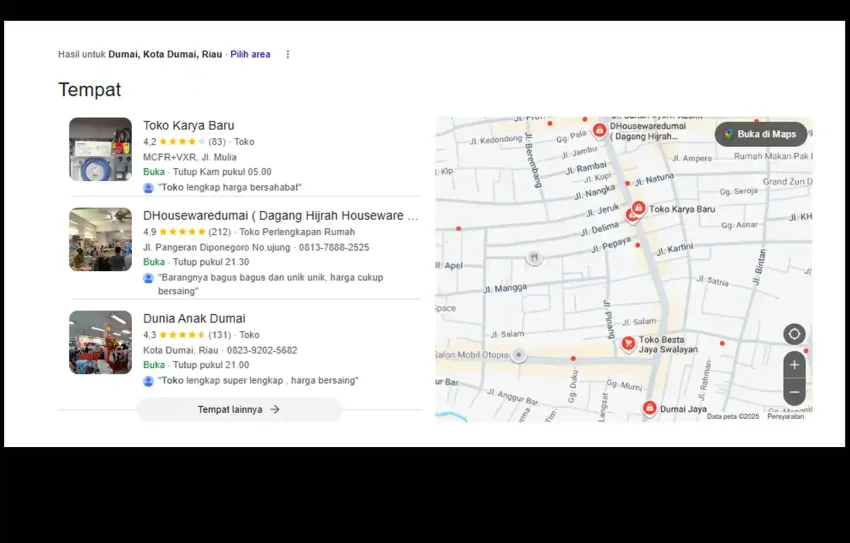Click the restaurant marker on the map
850x543 pixels.
[x=534, y=258]
